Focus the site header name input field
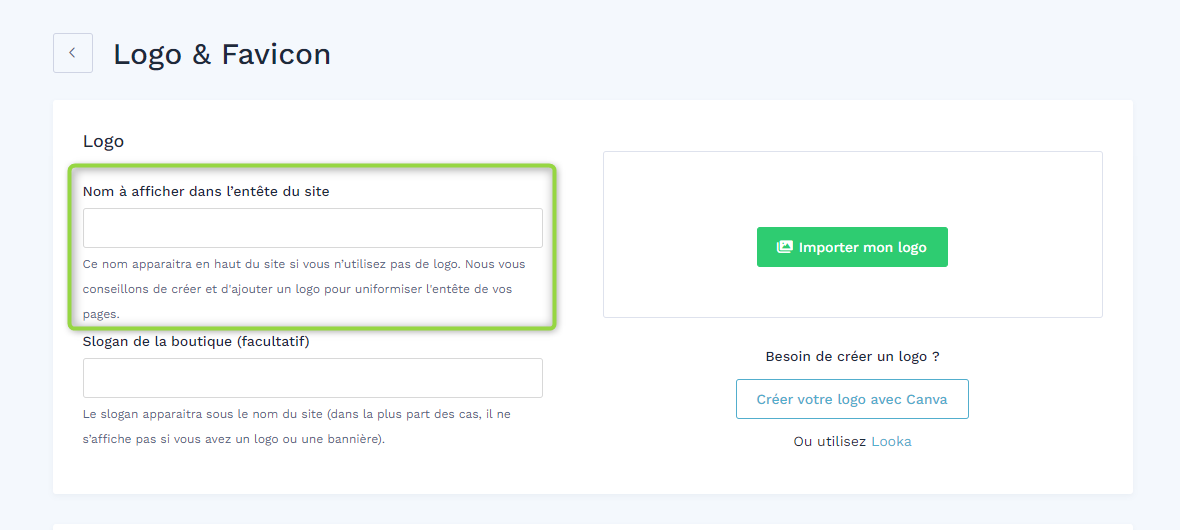1180x530 pixels. point(312,228)
